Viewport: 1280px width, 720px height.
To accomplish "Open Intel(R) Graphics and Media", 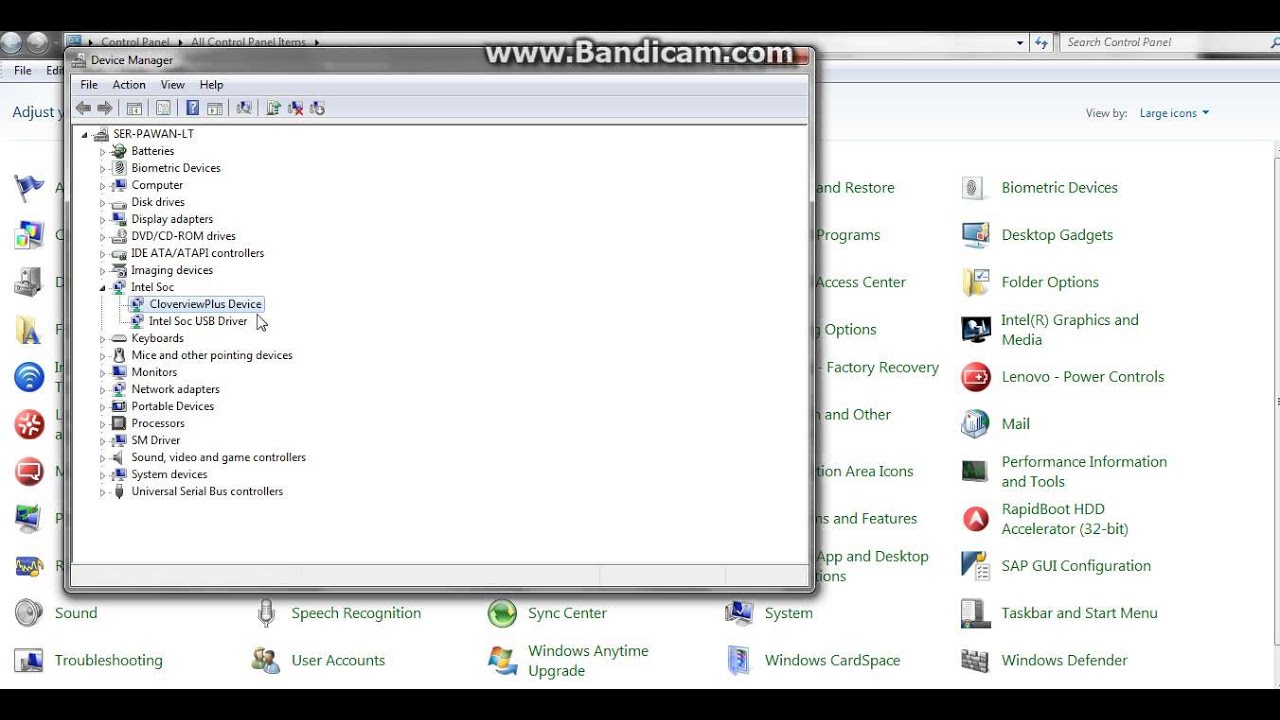I will click(x=1070, y=330).
